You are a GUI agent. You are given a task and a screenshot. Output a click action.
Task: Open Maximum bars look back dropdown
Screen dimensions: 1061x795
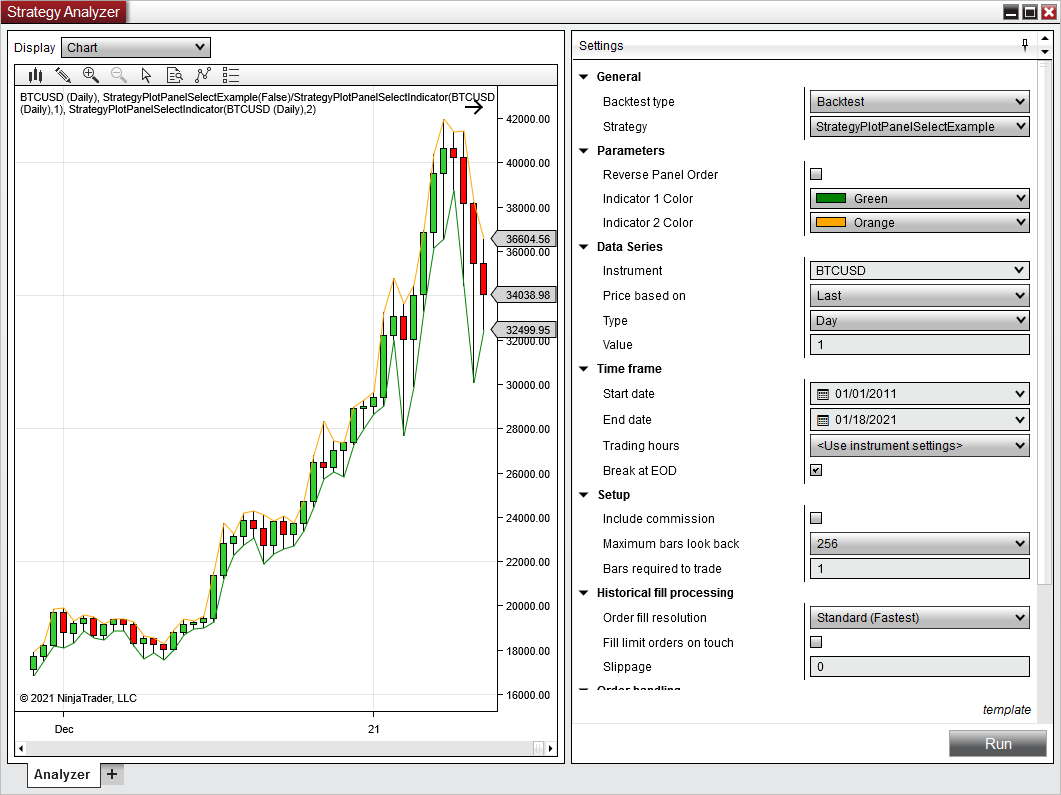920,543
